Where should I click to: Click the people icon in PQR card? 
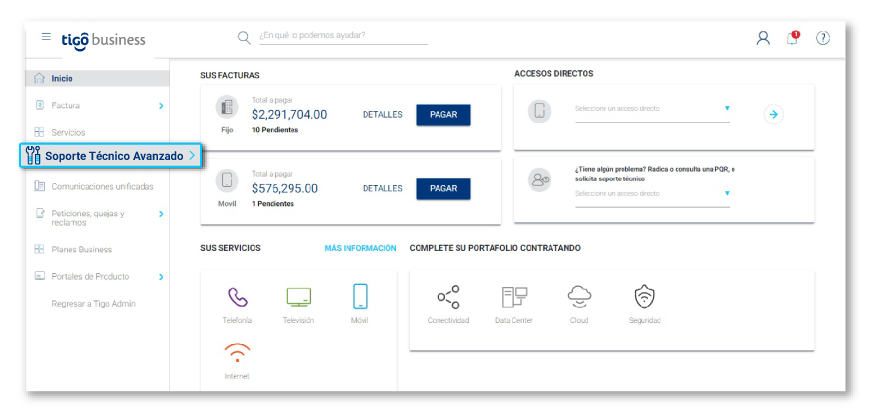tap(539, 180)
